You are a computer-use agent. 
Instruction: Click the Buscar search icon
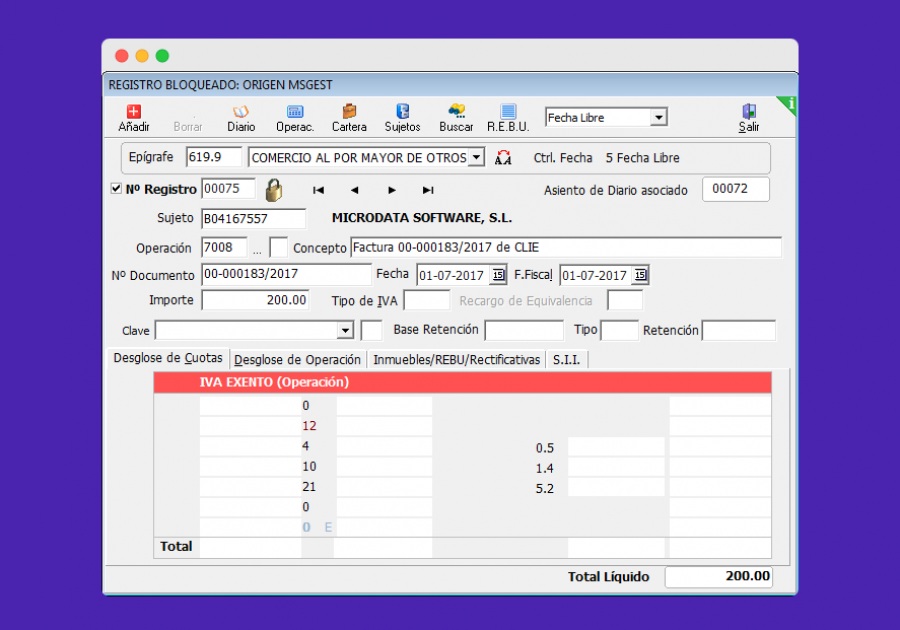[x=456, y=118]
